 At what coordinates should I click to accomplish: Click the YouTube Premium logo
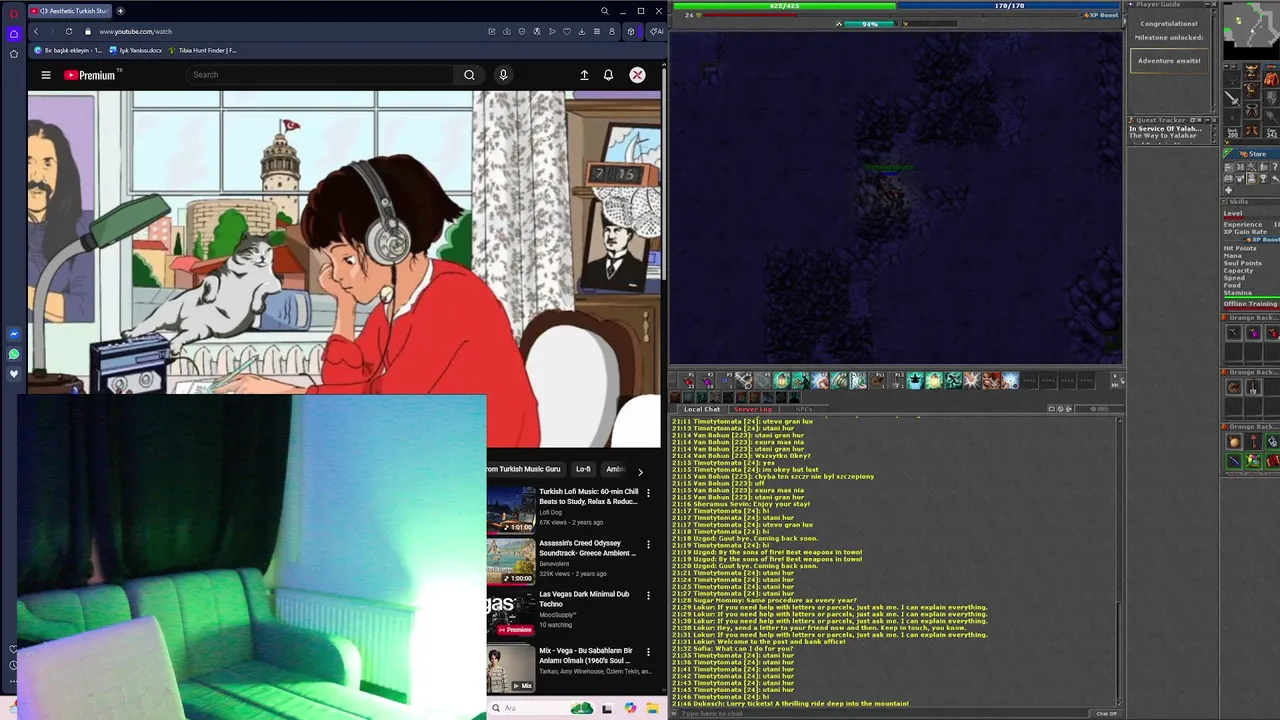(91, 75)
